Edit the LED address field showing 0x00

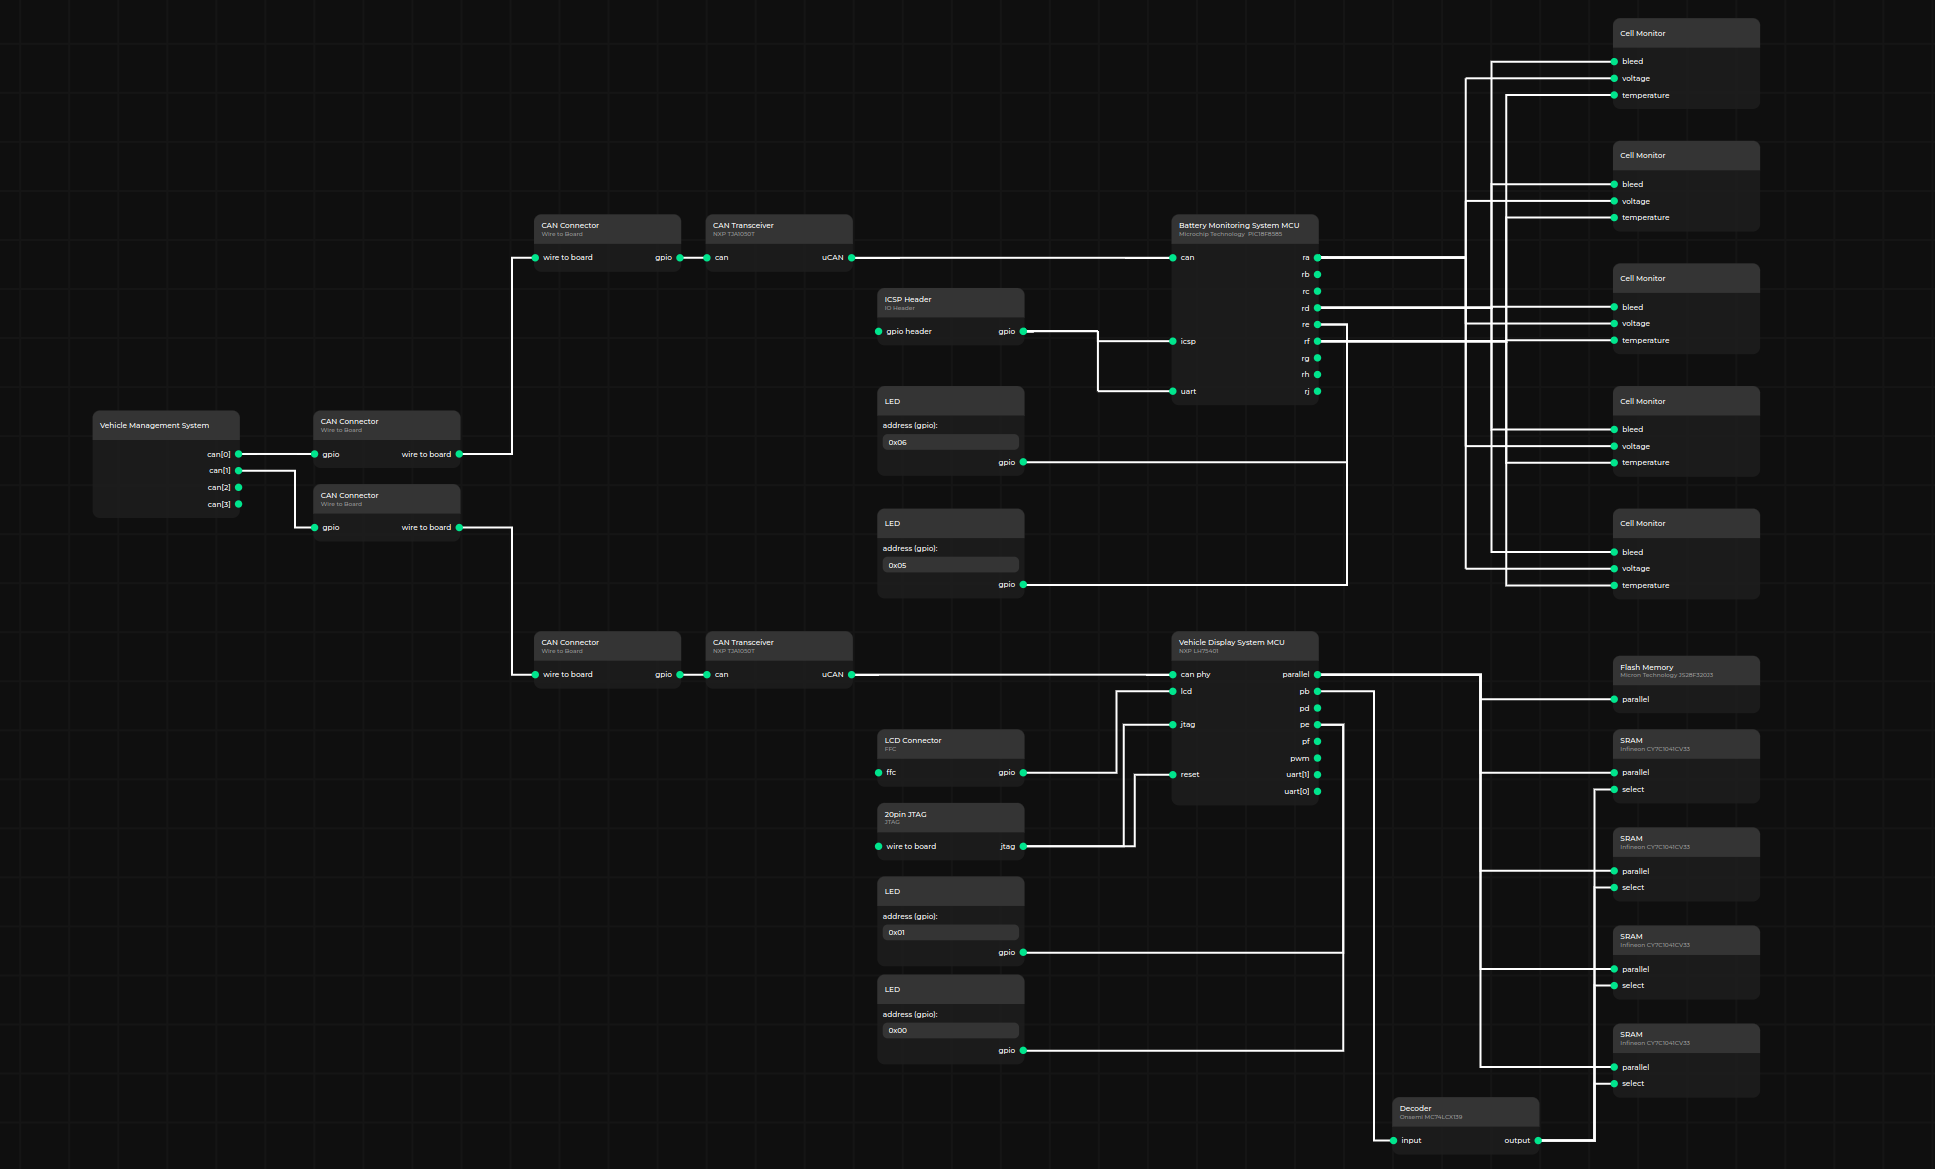click(x=950, y=1030)
